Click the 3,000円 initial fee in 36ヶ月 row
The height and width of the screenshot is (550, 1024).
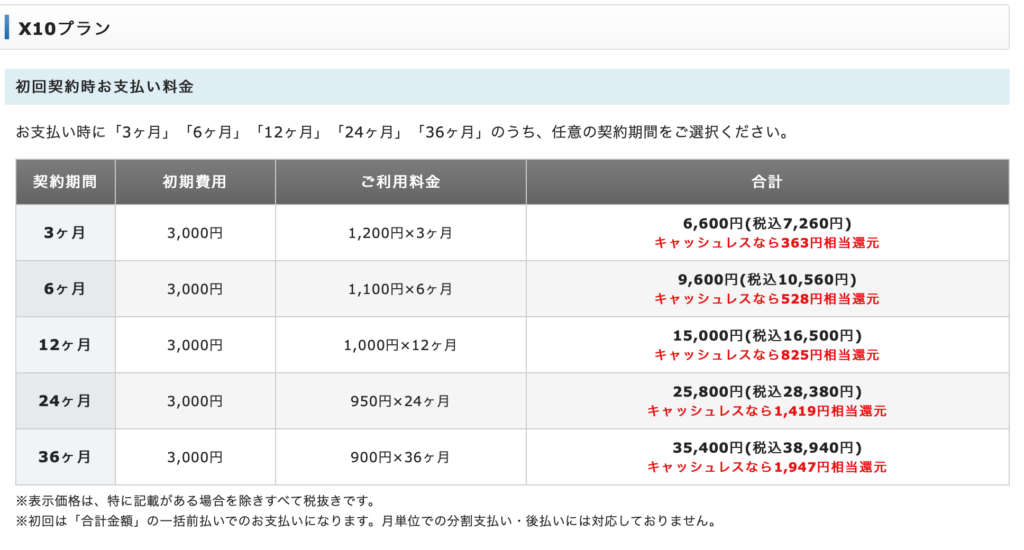pos(195,458)
